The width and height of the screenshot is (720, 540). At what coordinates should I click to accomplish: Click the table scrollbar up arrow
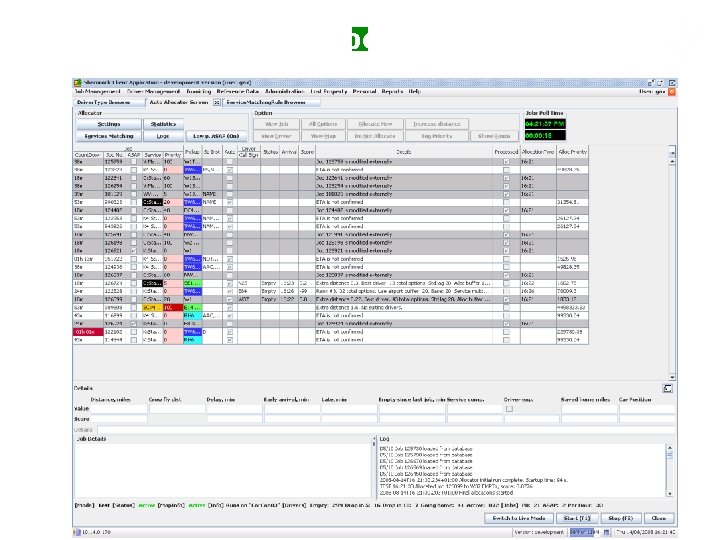coord(672,162)
